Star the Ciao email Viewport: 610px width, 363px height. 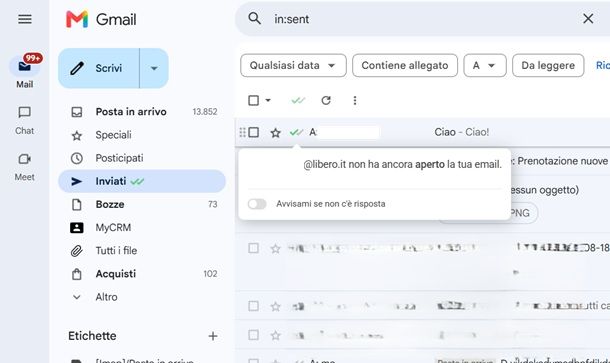coord(275,133)
